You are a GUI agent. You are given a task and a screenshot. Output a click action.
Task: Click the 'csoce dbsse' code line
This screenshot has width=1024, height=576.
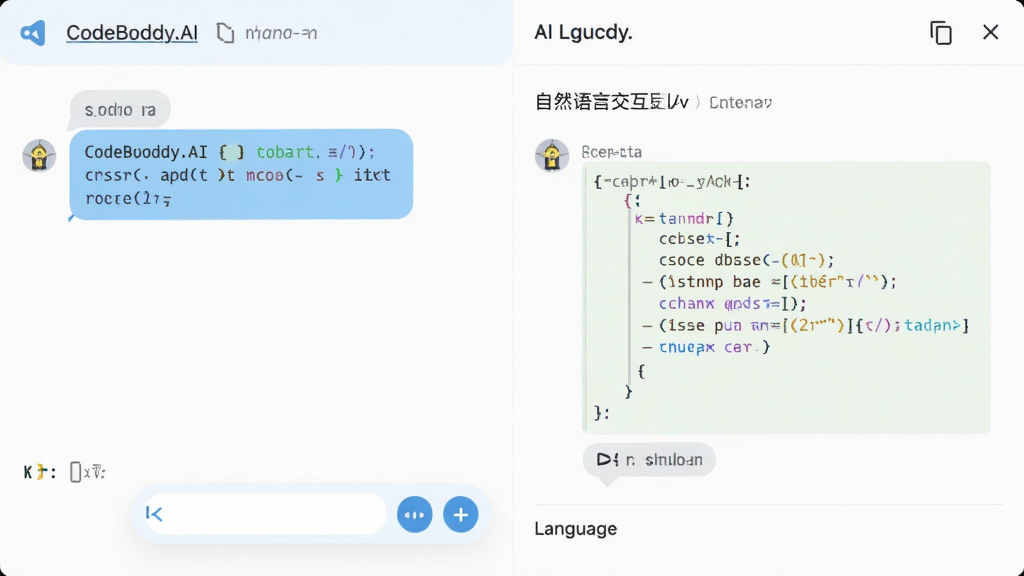[746, 261]
